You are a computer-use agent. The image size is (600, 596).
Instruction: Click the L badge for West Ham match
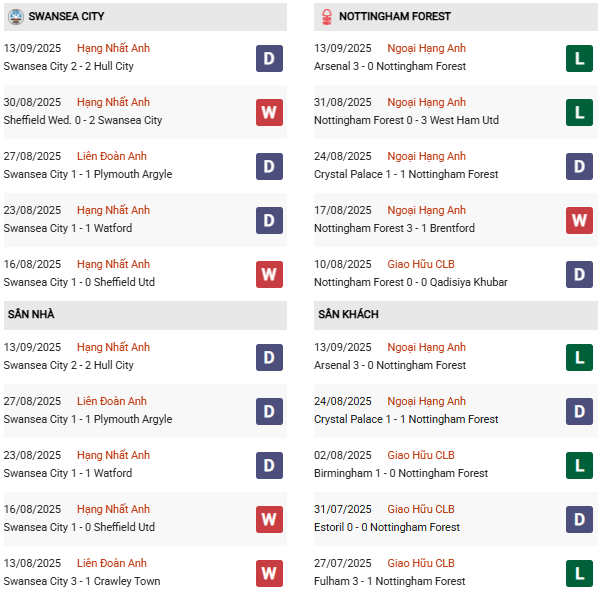579,112
